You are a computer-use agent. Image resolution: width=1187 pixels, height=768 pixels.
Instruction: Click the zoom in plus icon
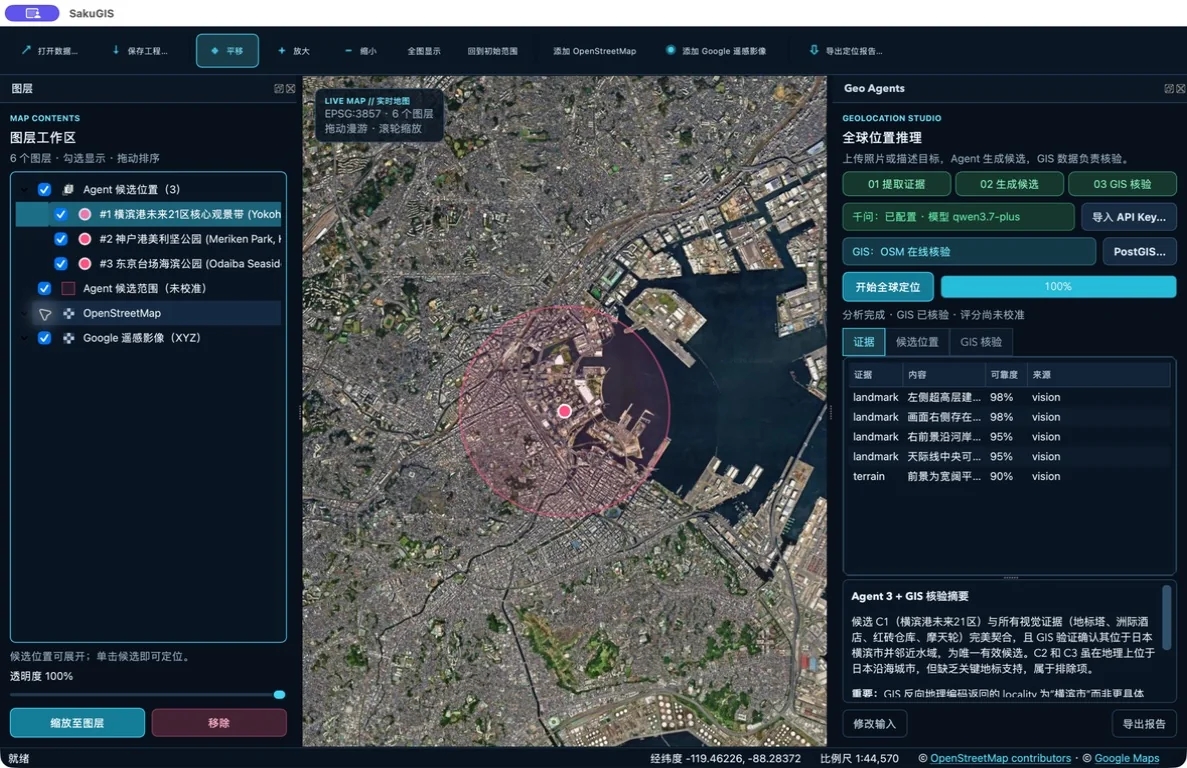pos(282,51)
